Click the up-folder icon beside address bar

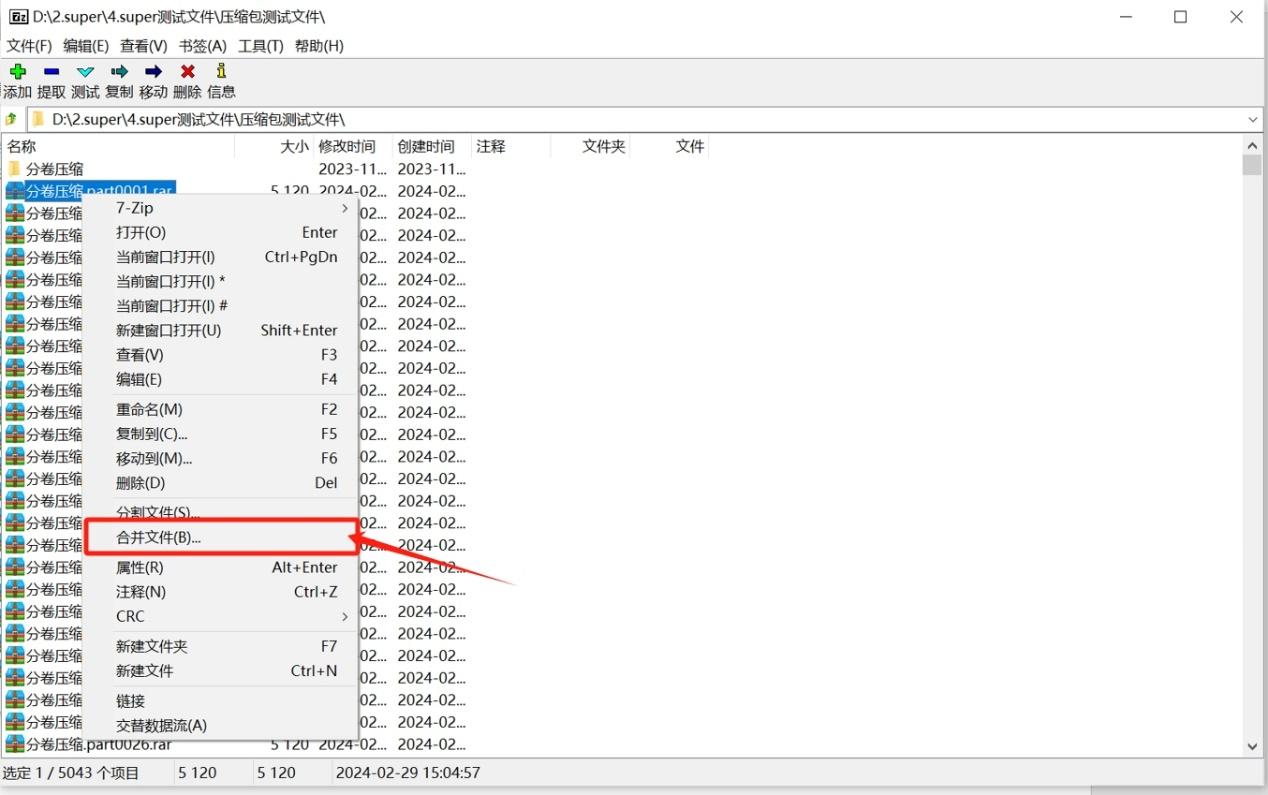[11, 119]
